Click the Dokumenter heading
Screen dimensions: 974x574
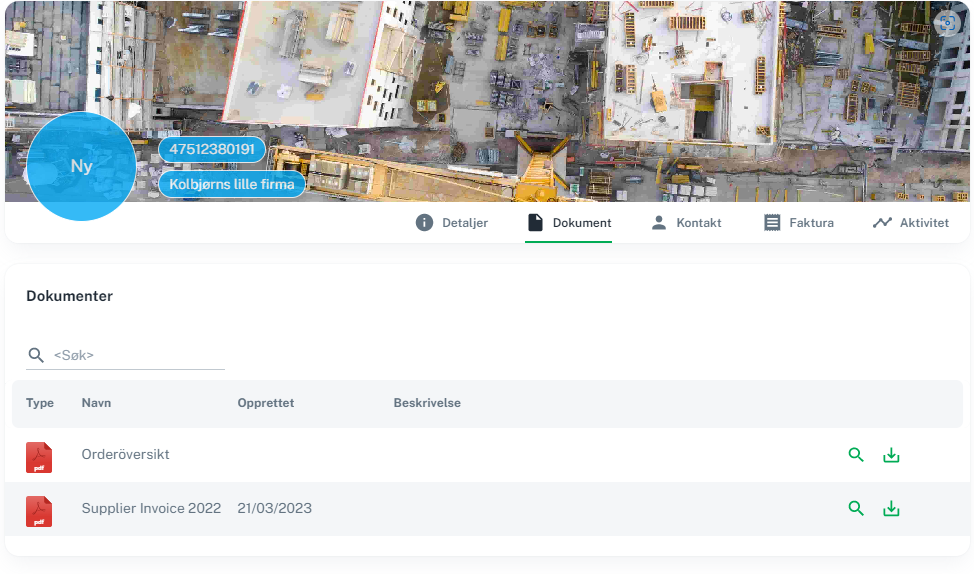point(70,296)
